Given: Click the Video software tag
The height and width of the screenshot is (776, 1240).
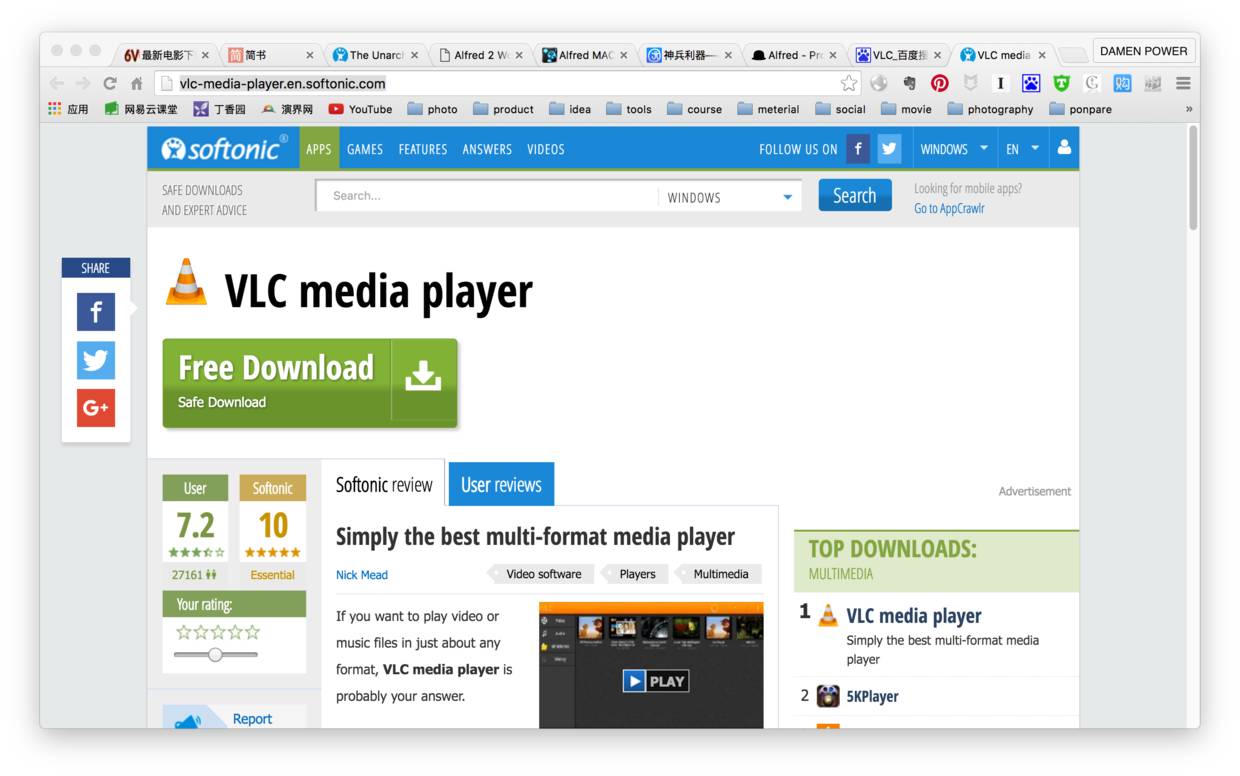Looking at the screenshot, I should 543,574.
